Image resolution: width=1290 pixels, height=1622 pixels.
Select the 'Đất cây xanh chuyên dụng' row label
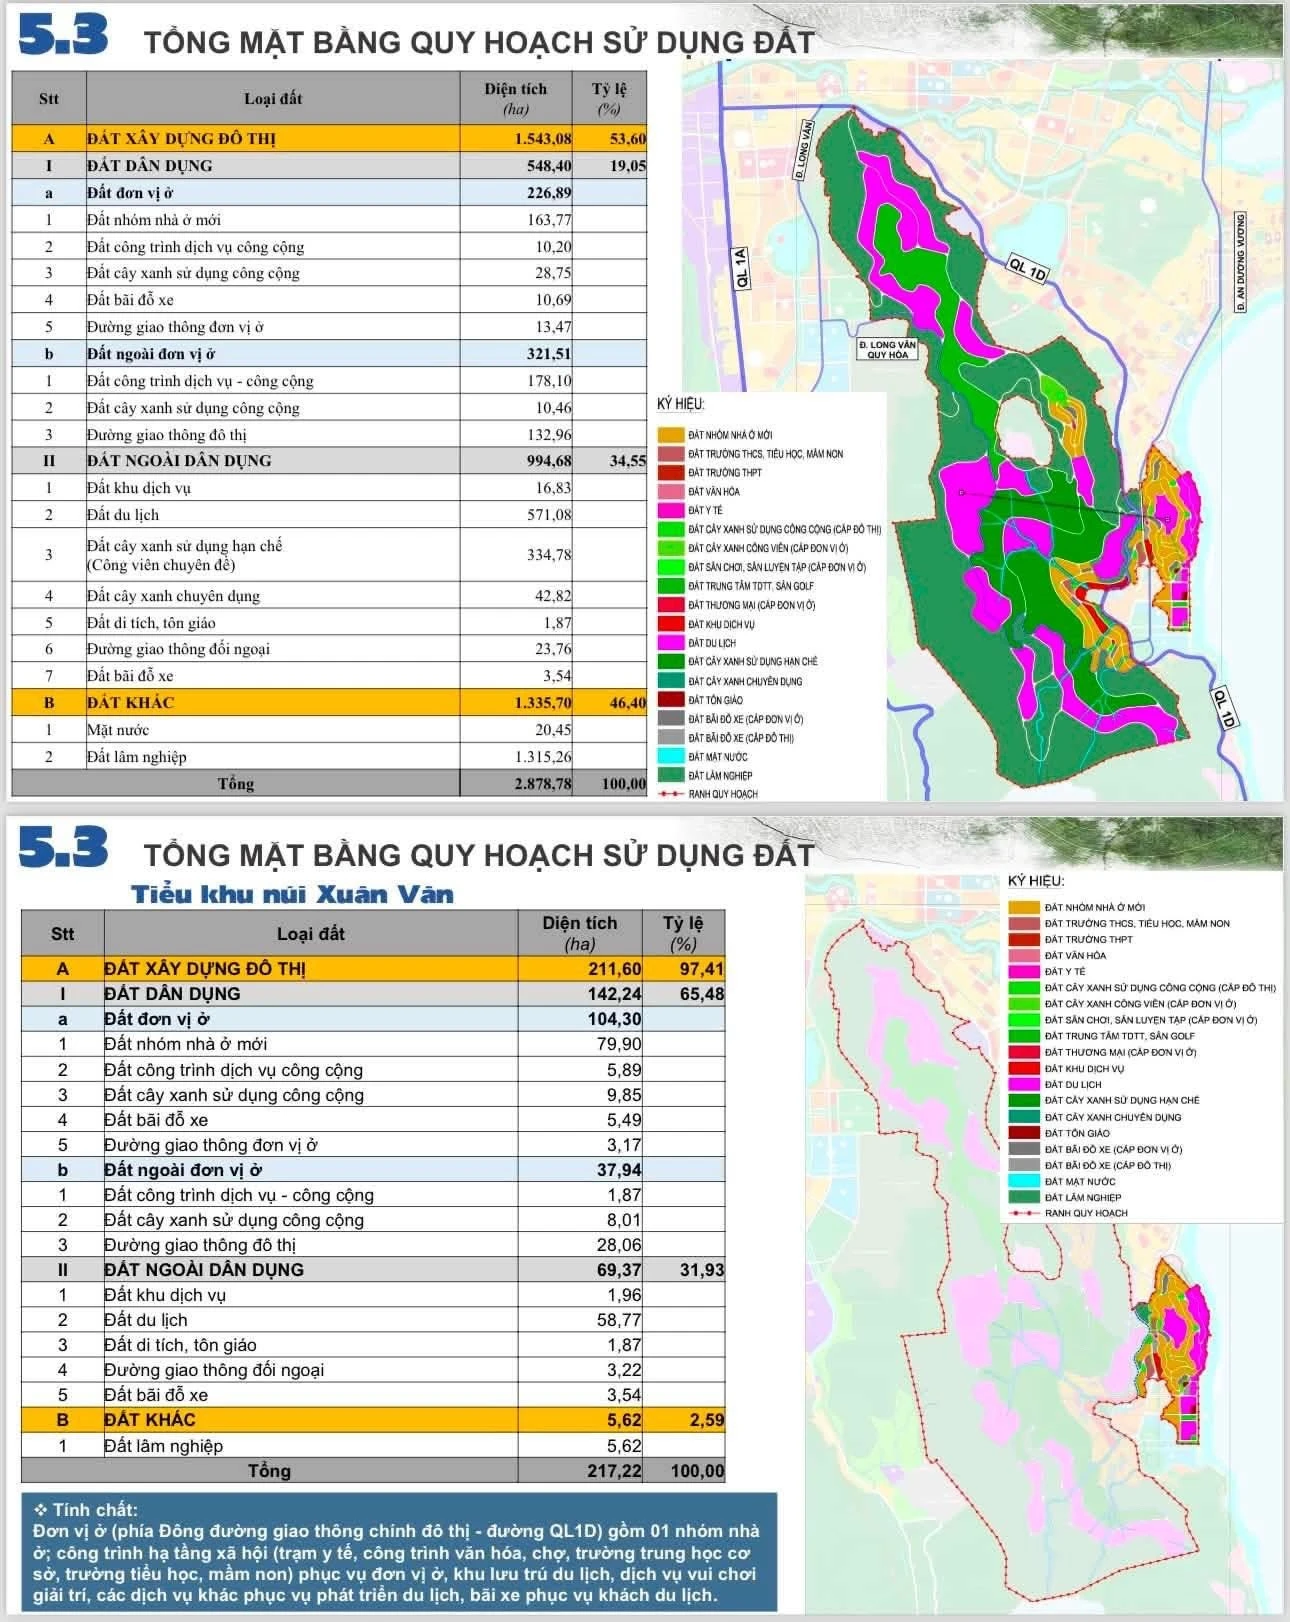tap(173, 596)
